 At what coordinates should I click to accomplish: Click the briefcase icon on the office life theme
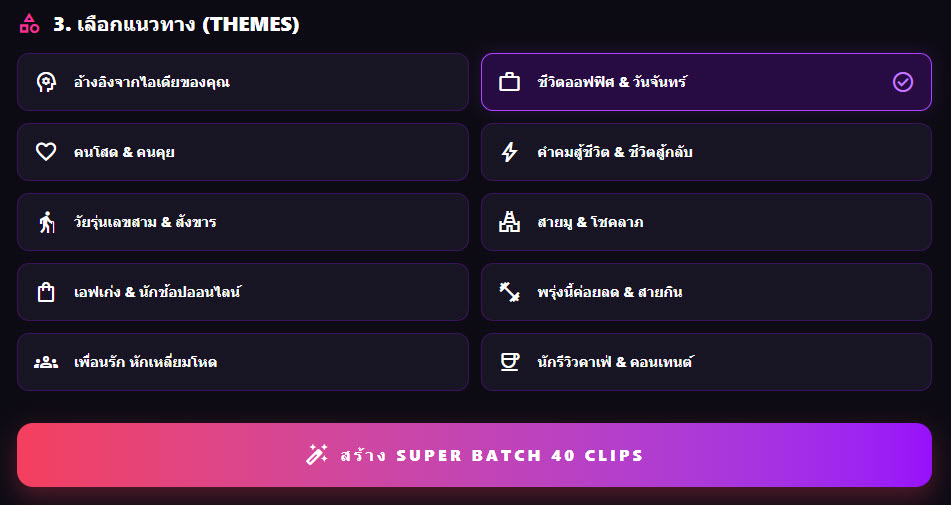click(x=509, y=82)
